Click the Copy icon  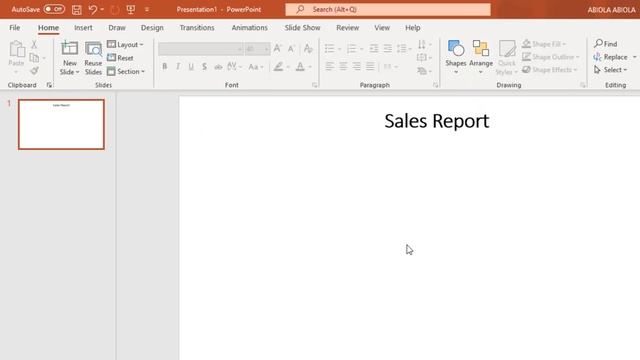click(34, 58)
